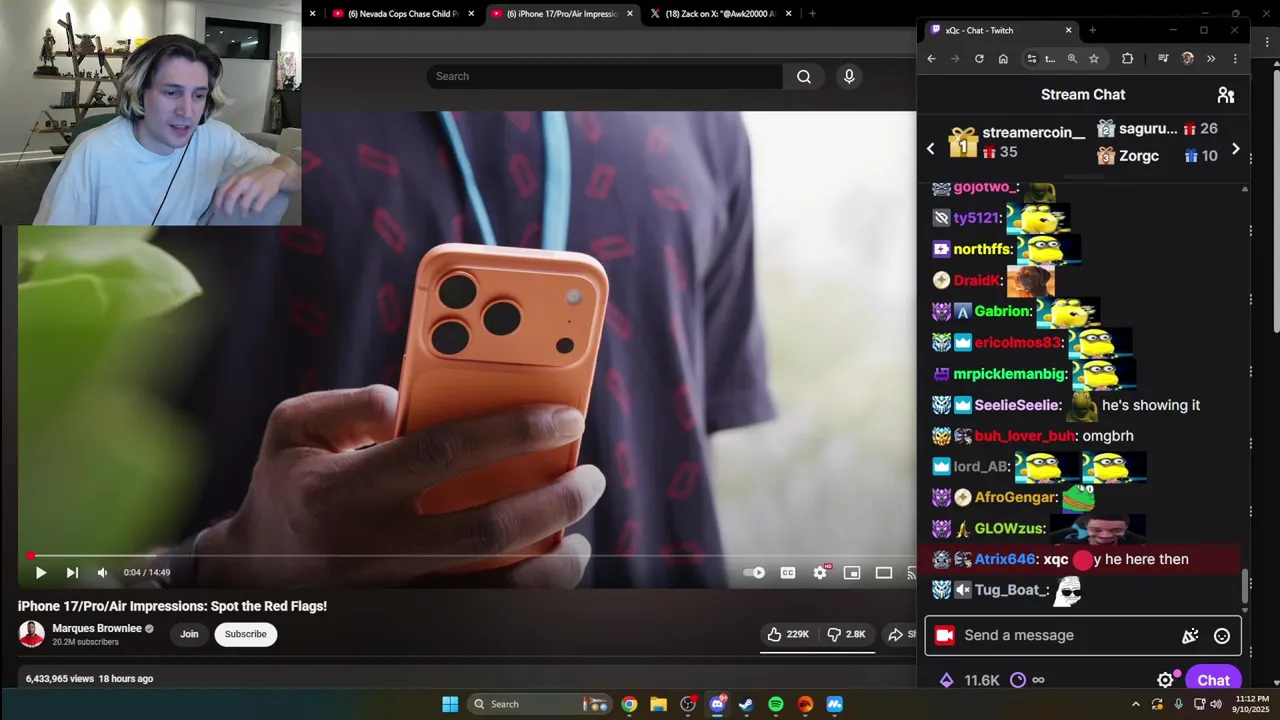Open Steam from the taskbar
This screenshot has height=720, width=1280.
click(x=746, y=704)
